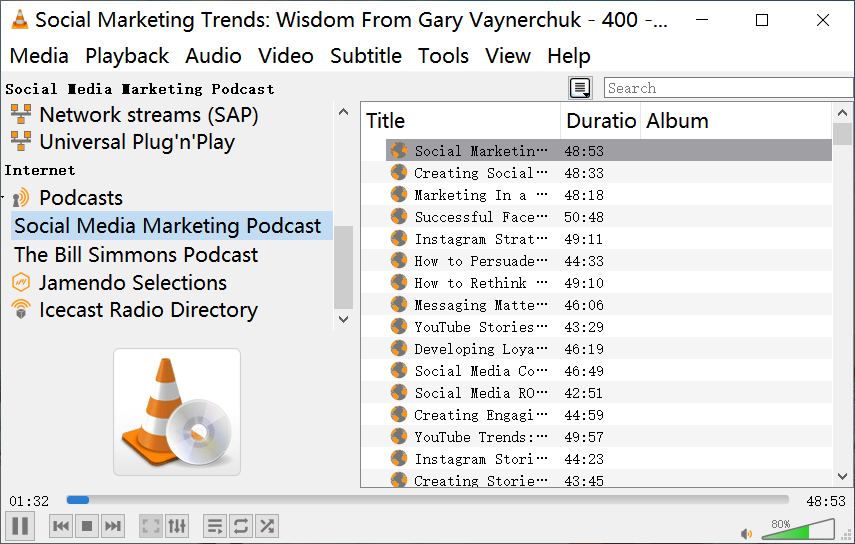Viewport: 855px width, 544px height.
Task: Click the Network streams icon
Action: pos(21,114)
